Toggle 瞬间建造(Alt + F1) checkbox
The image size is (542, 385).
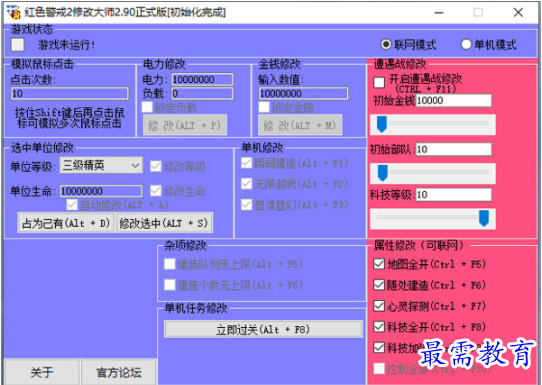(246, 163)
